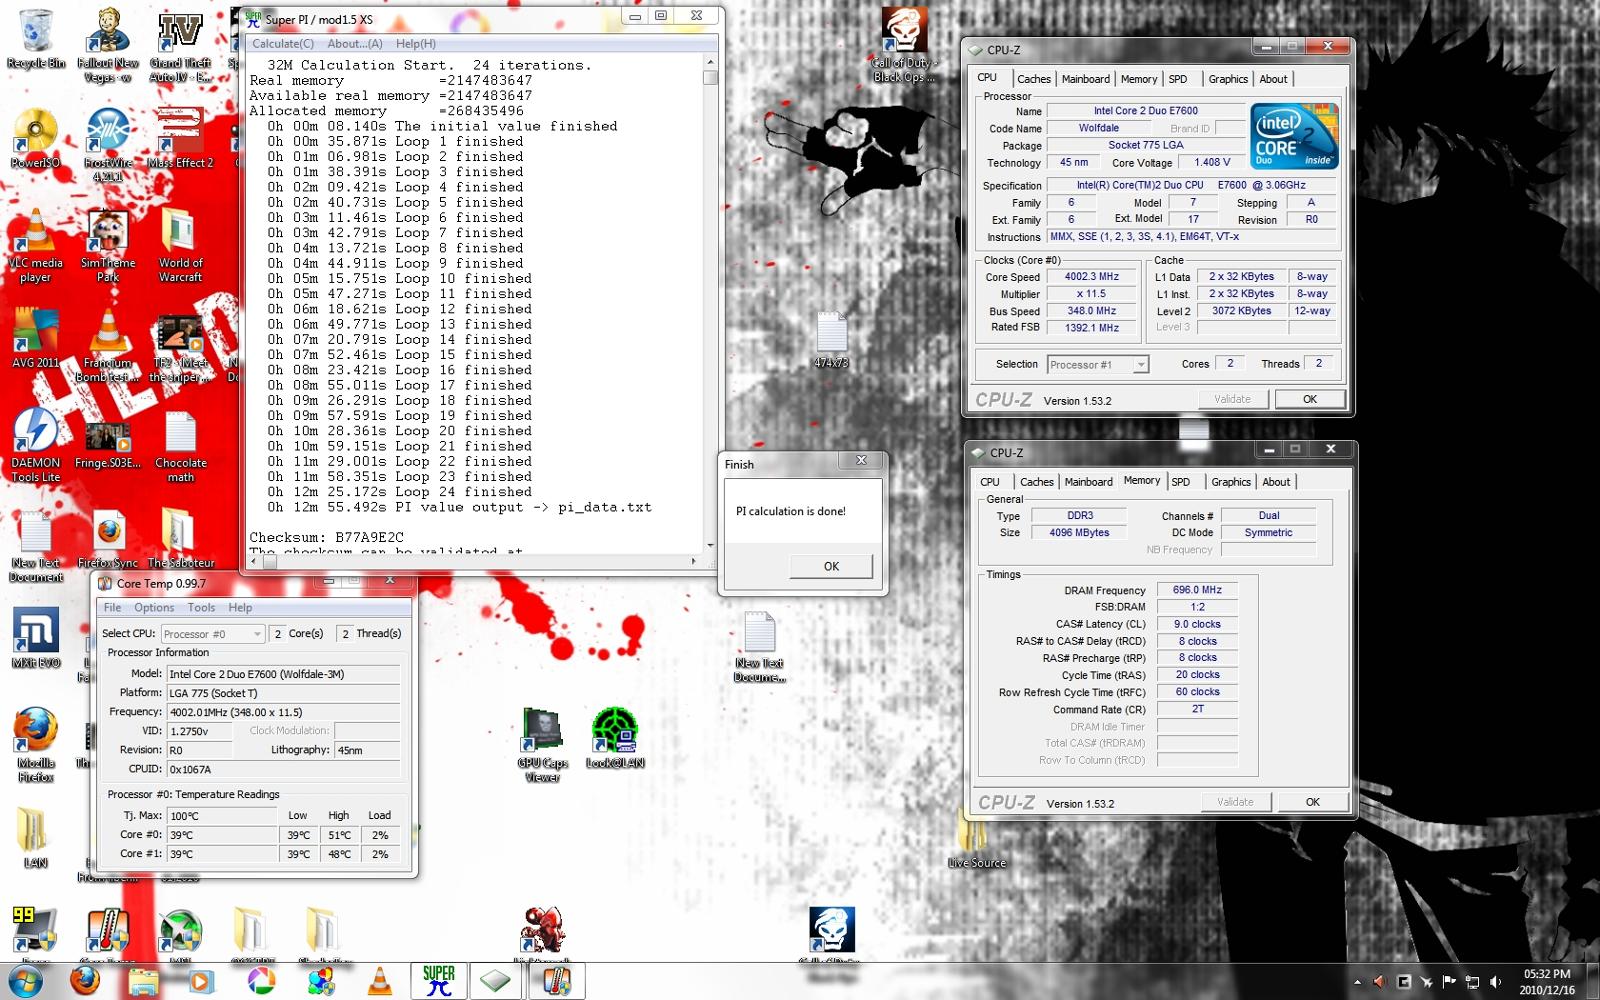Open Tools menu in Core Temp
Screen dimensions: 1600x1000
click(201, 608)
